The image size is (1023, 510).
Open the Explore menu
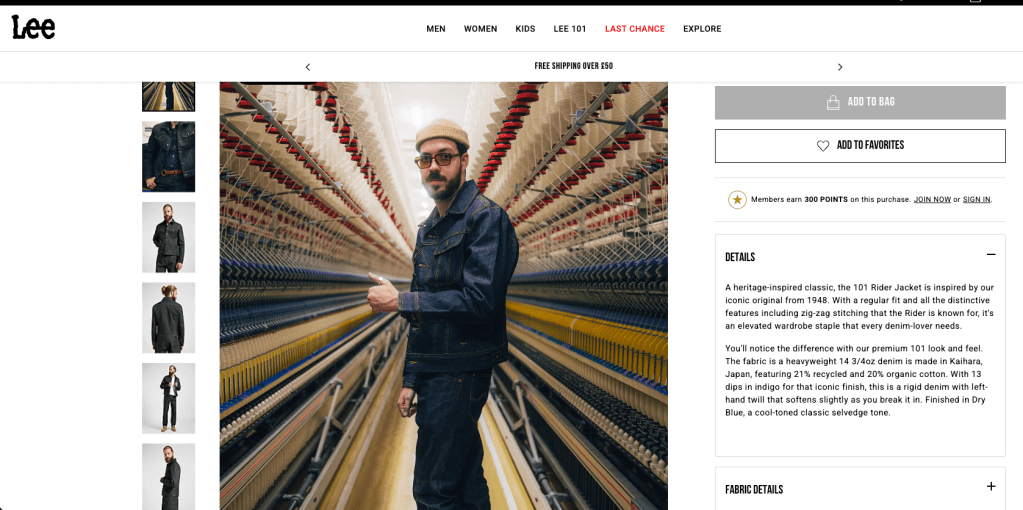point(702,29)
